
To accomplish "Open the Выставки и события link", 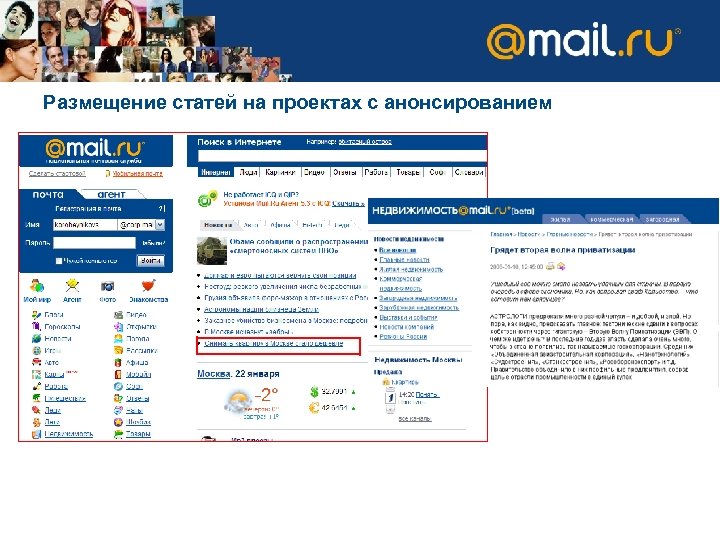I will click(x=408, y=317).
